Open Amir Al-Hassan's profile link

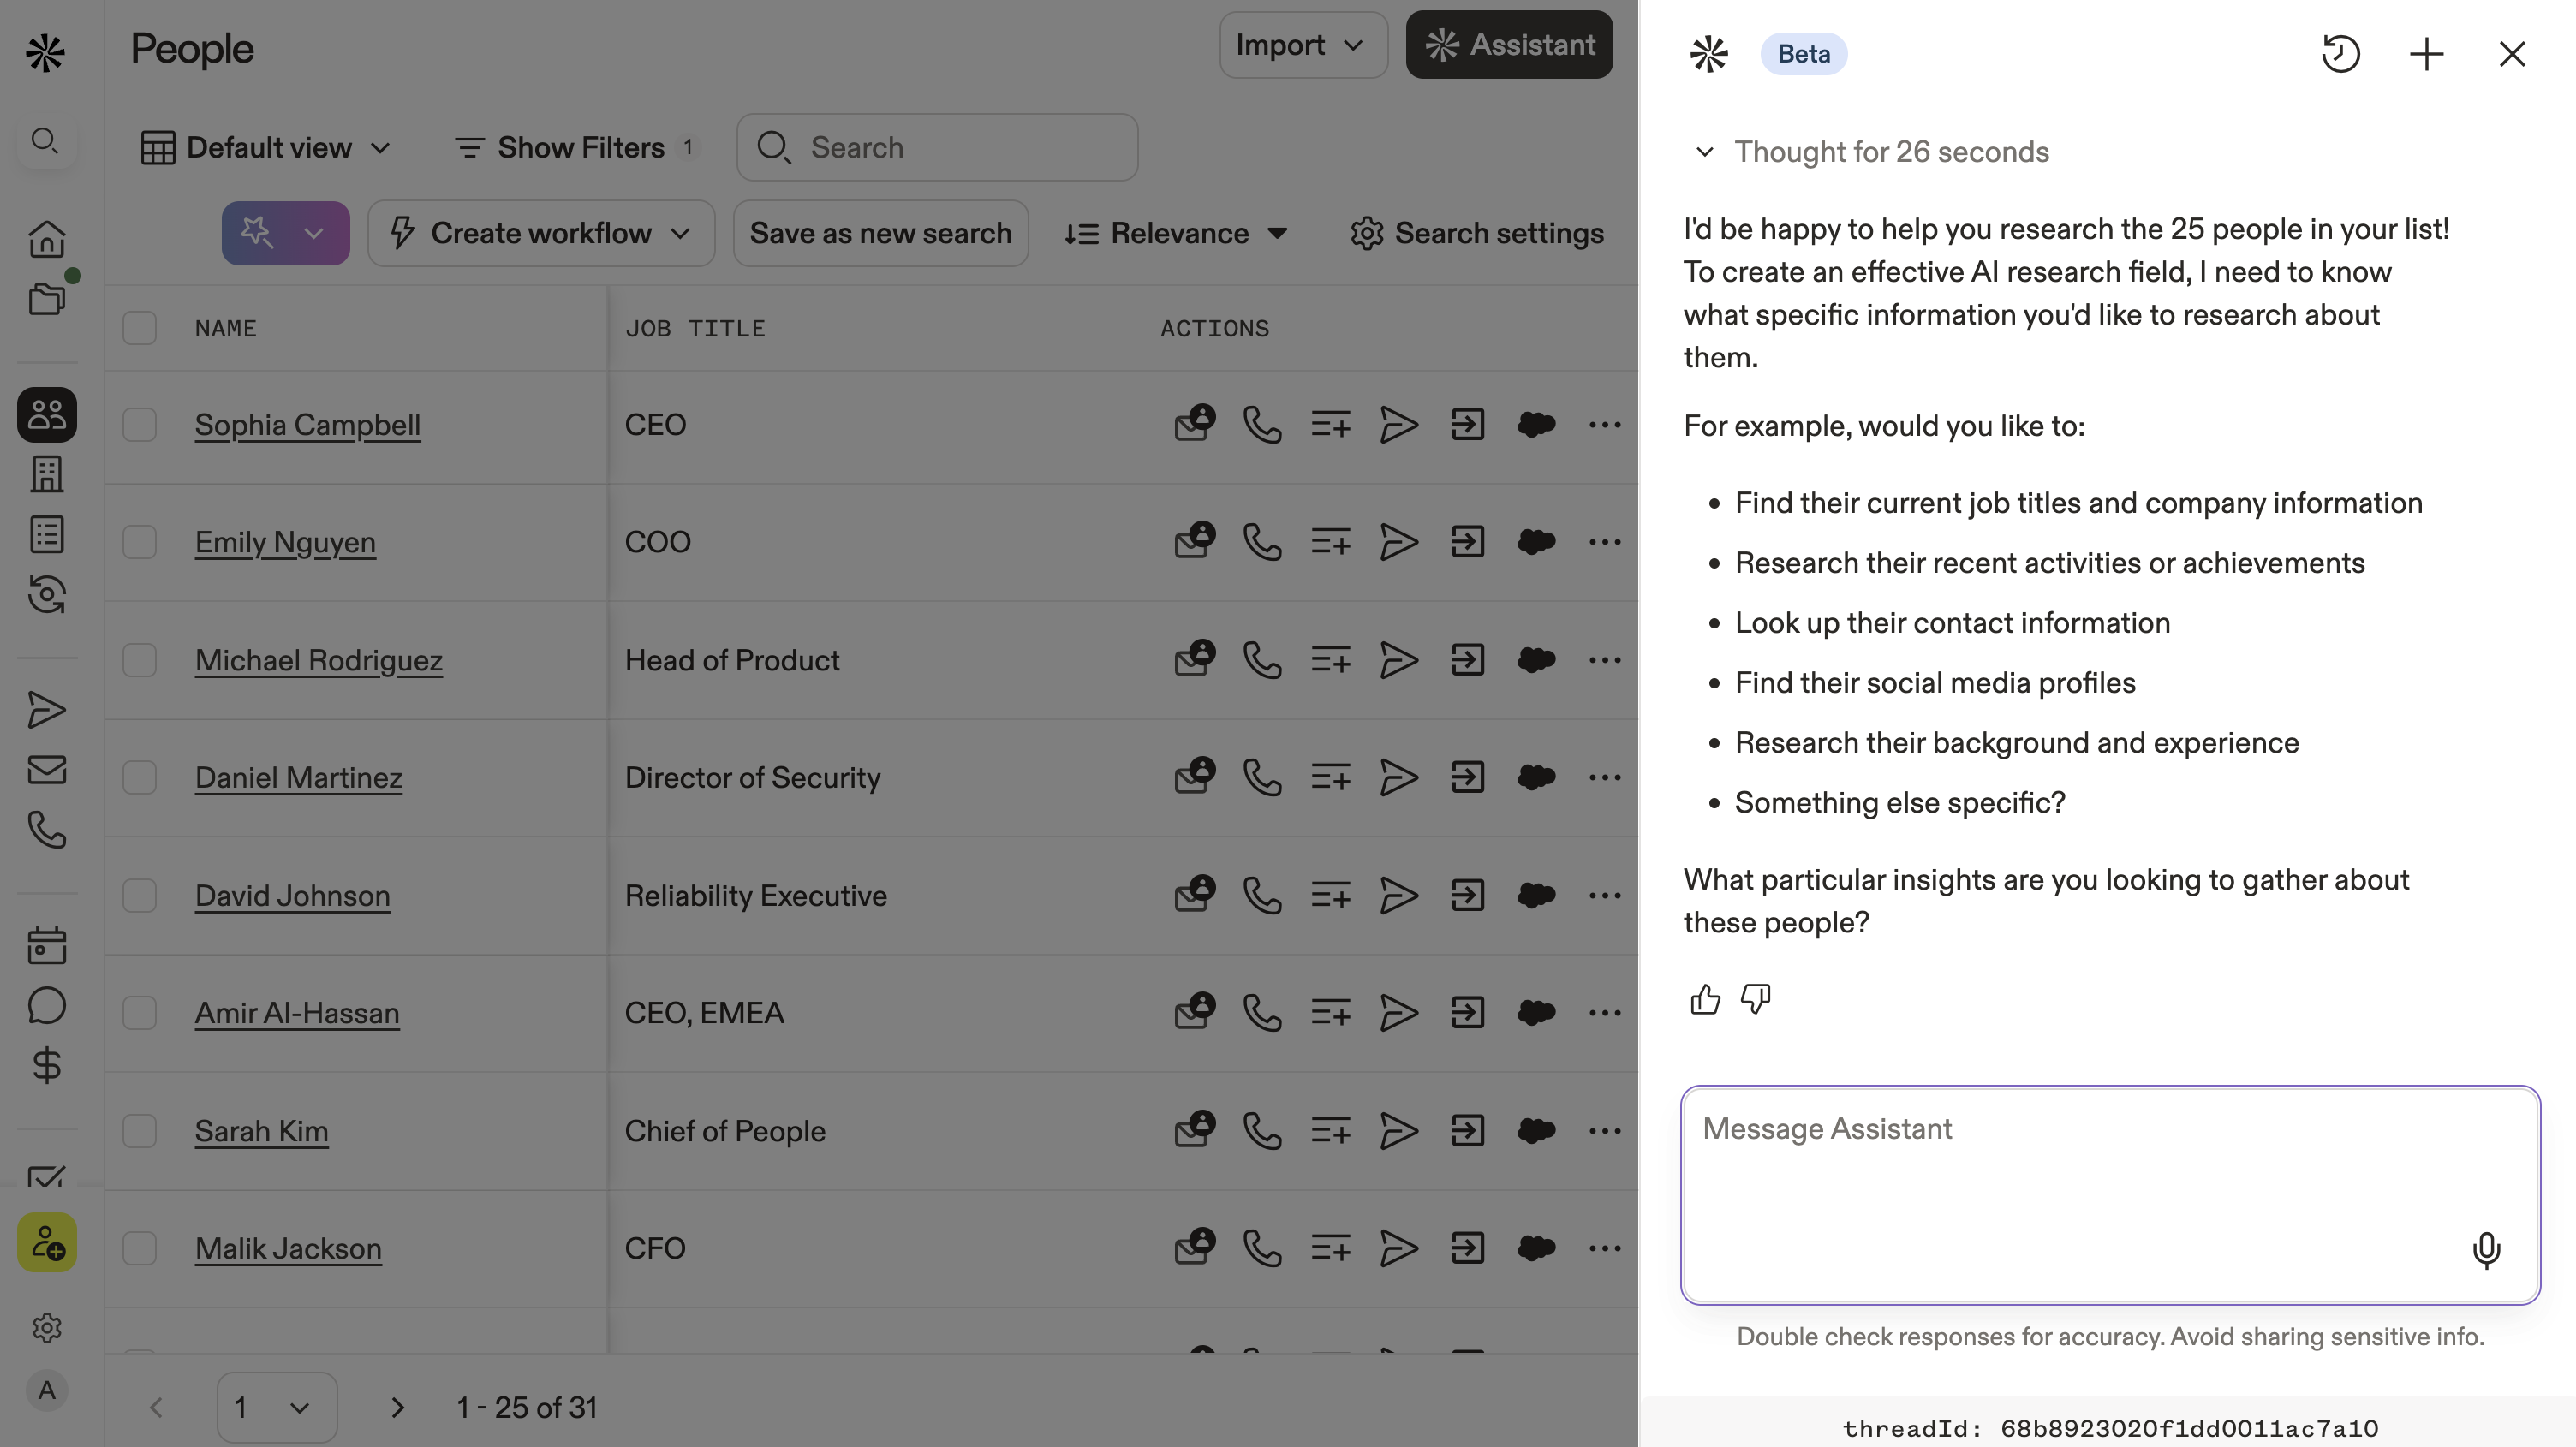point(297,1013)
